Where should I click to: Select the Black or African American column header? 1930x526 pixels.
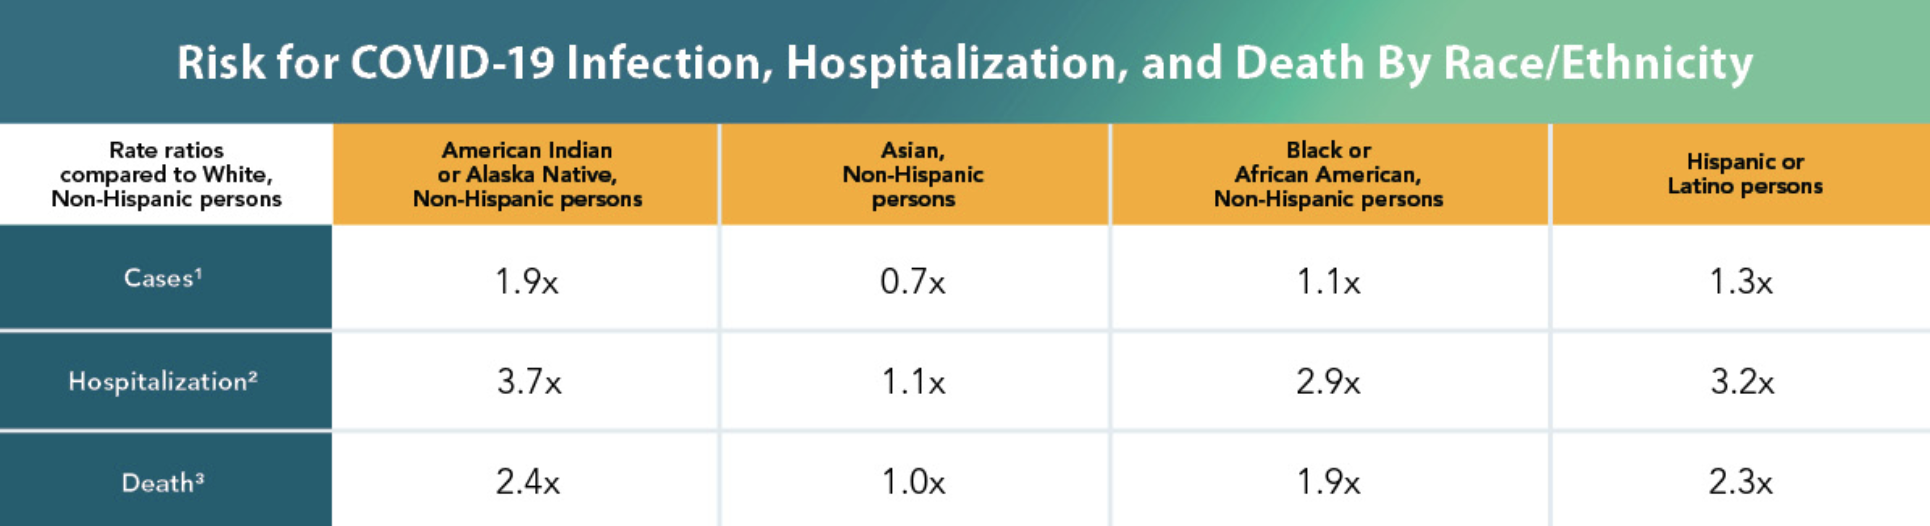[1328, 175]
